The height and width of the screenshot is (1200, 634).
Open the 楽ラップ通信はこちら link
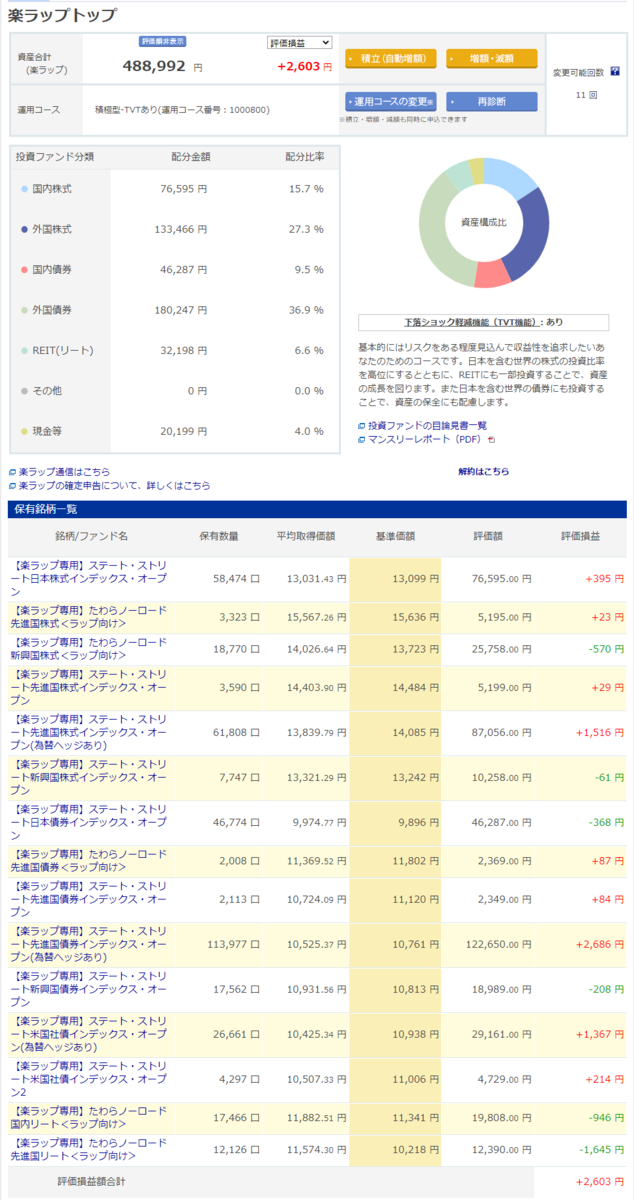[64, 472]
